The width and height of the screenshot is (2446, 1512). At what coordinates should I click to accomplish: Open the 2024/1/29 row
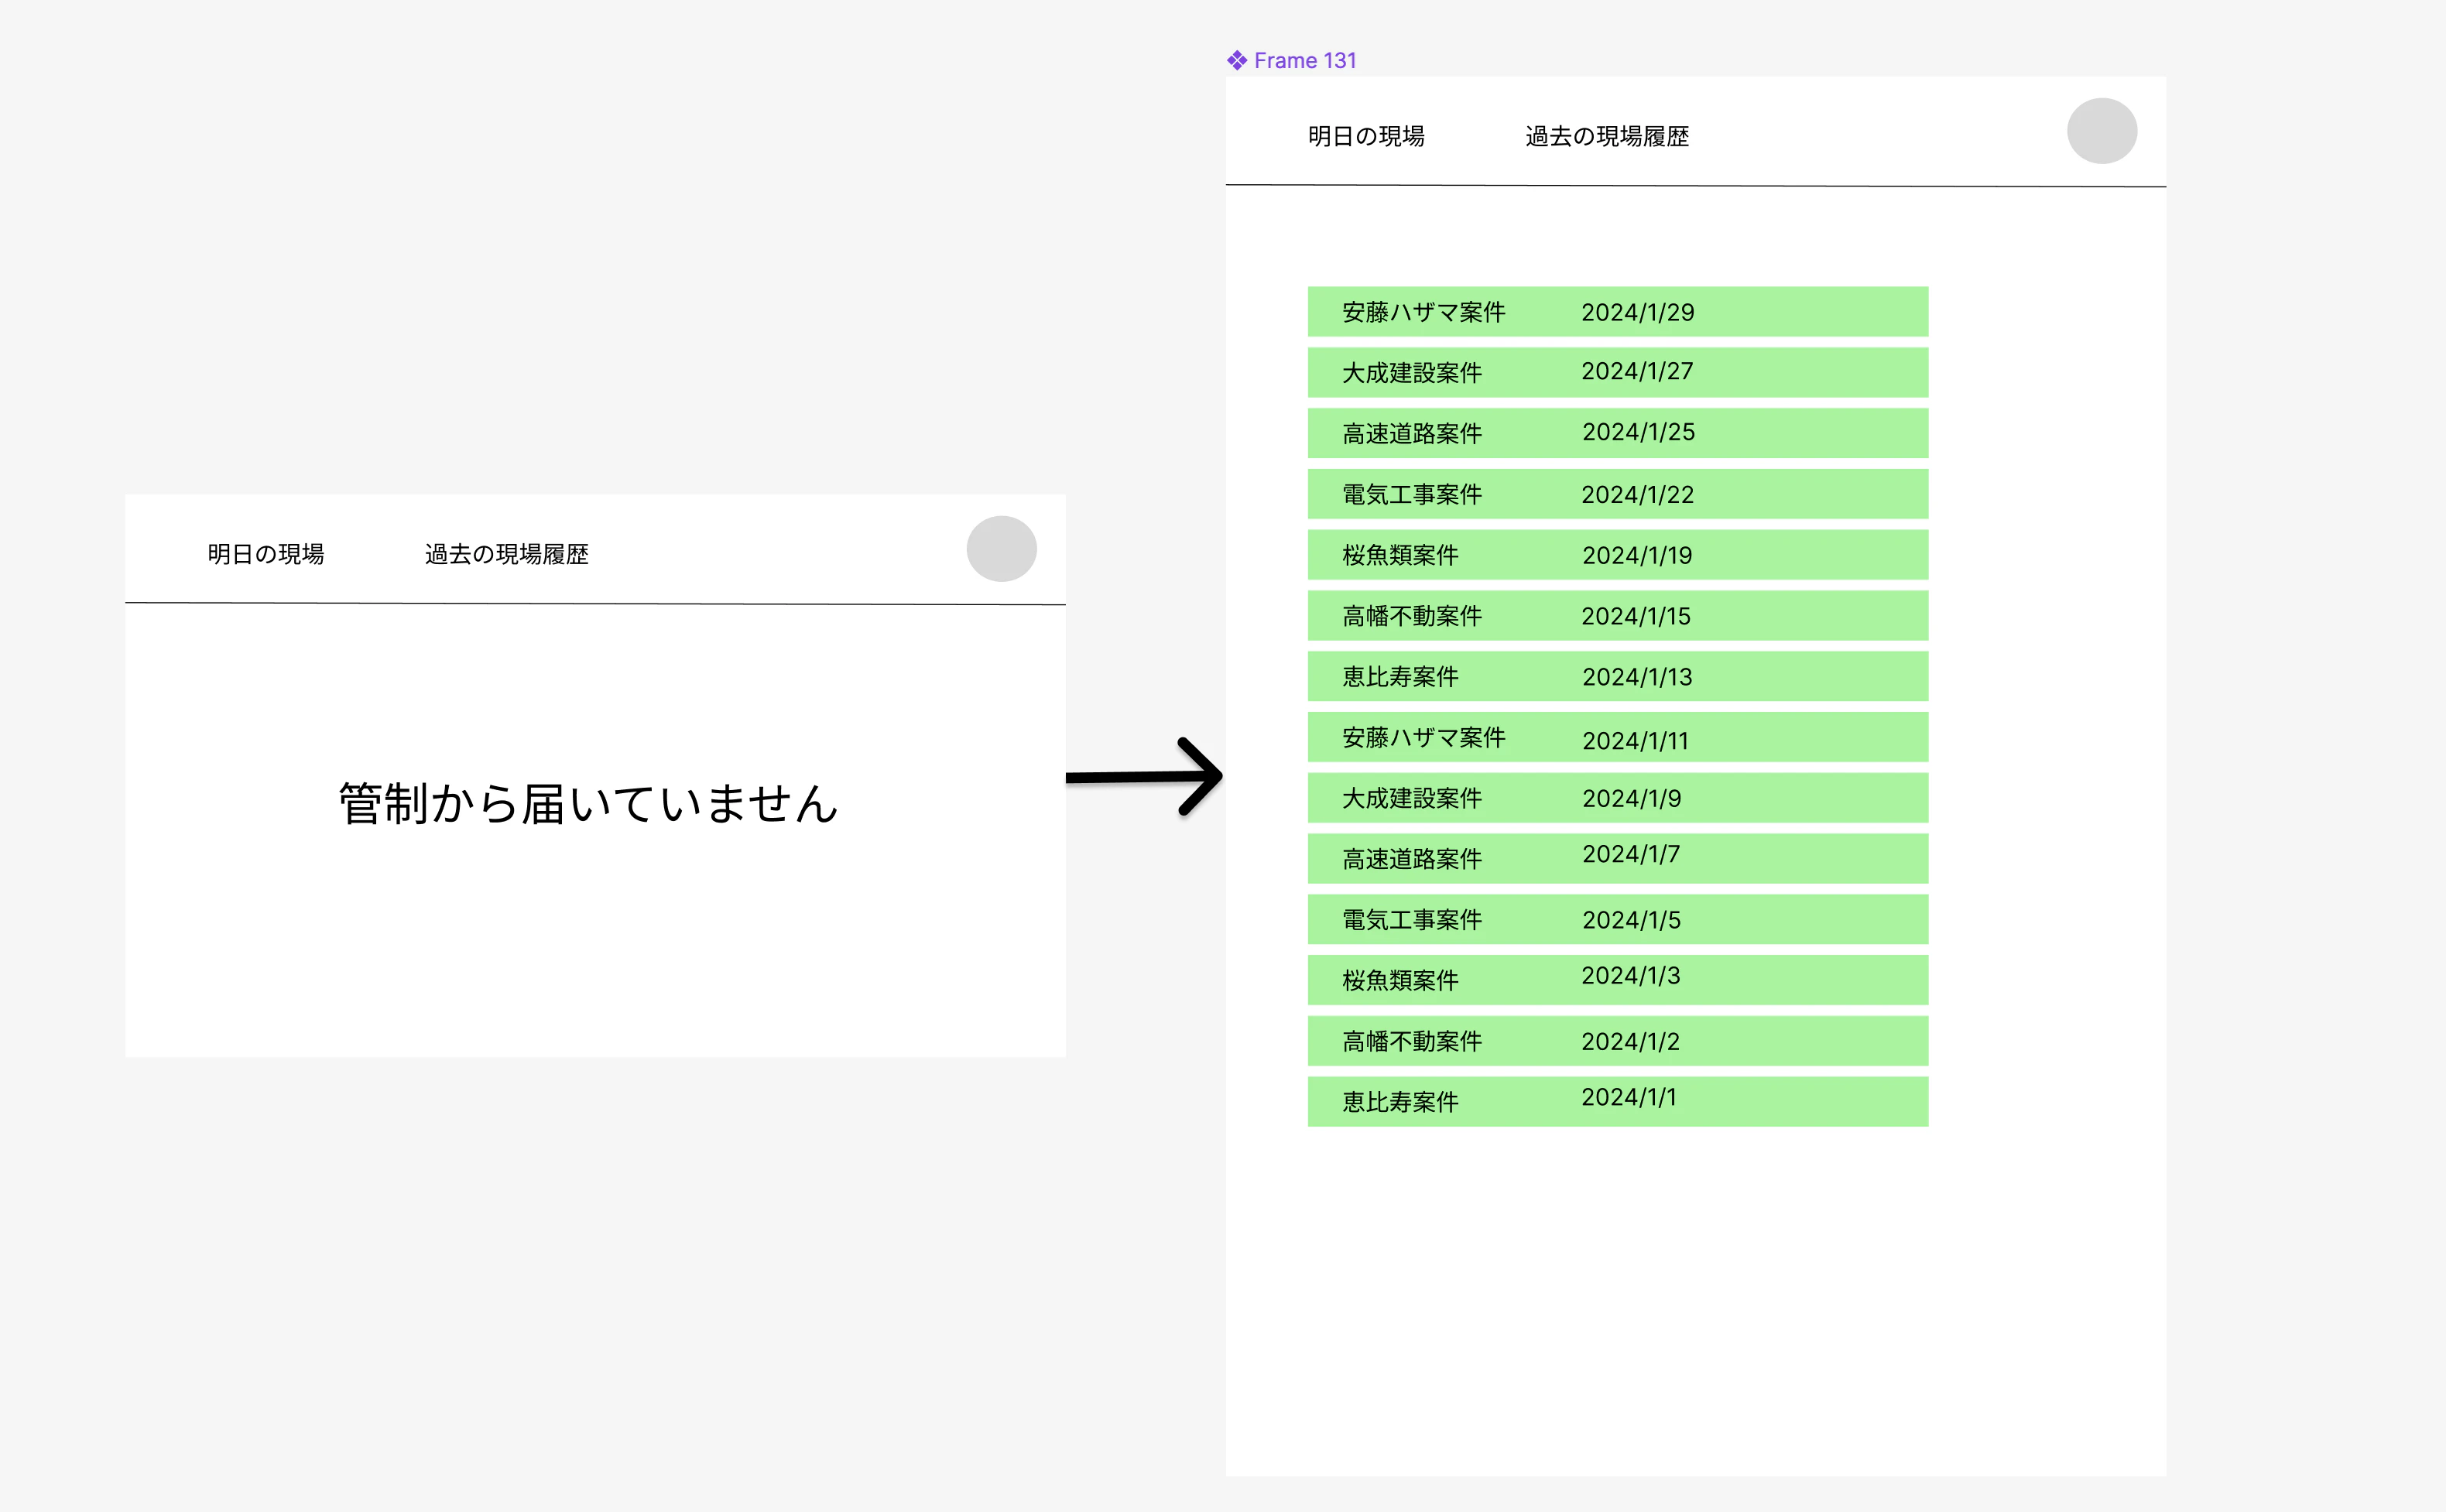point(1618,312)
